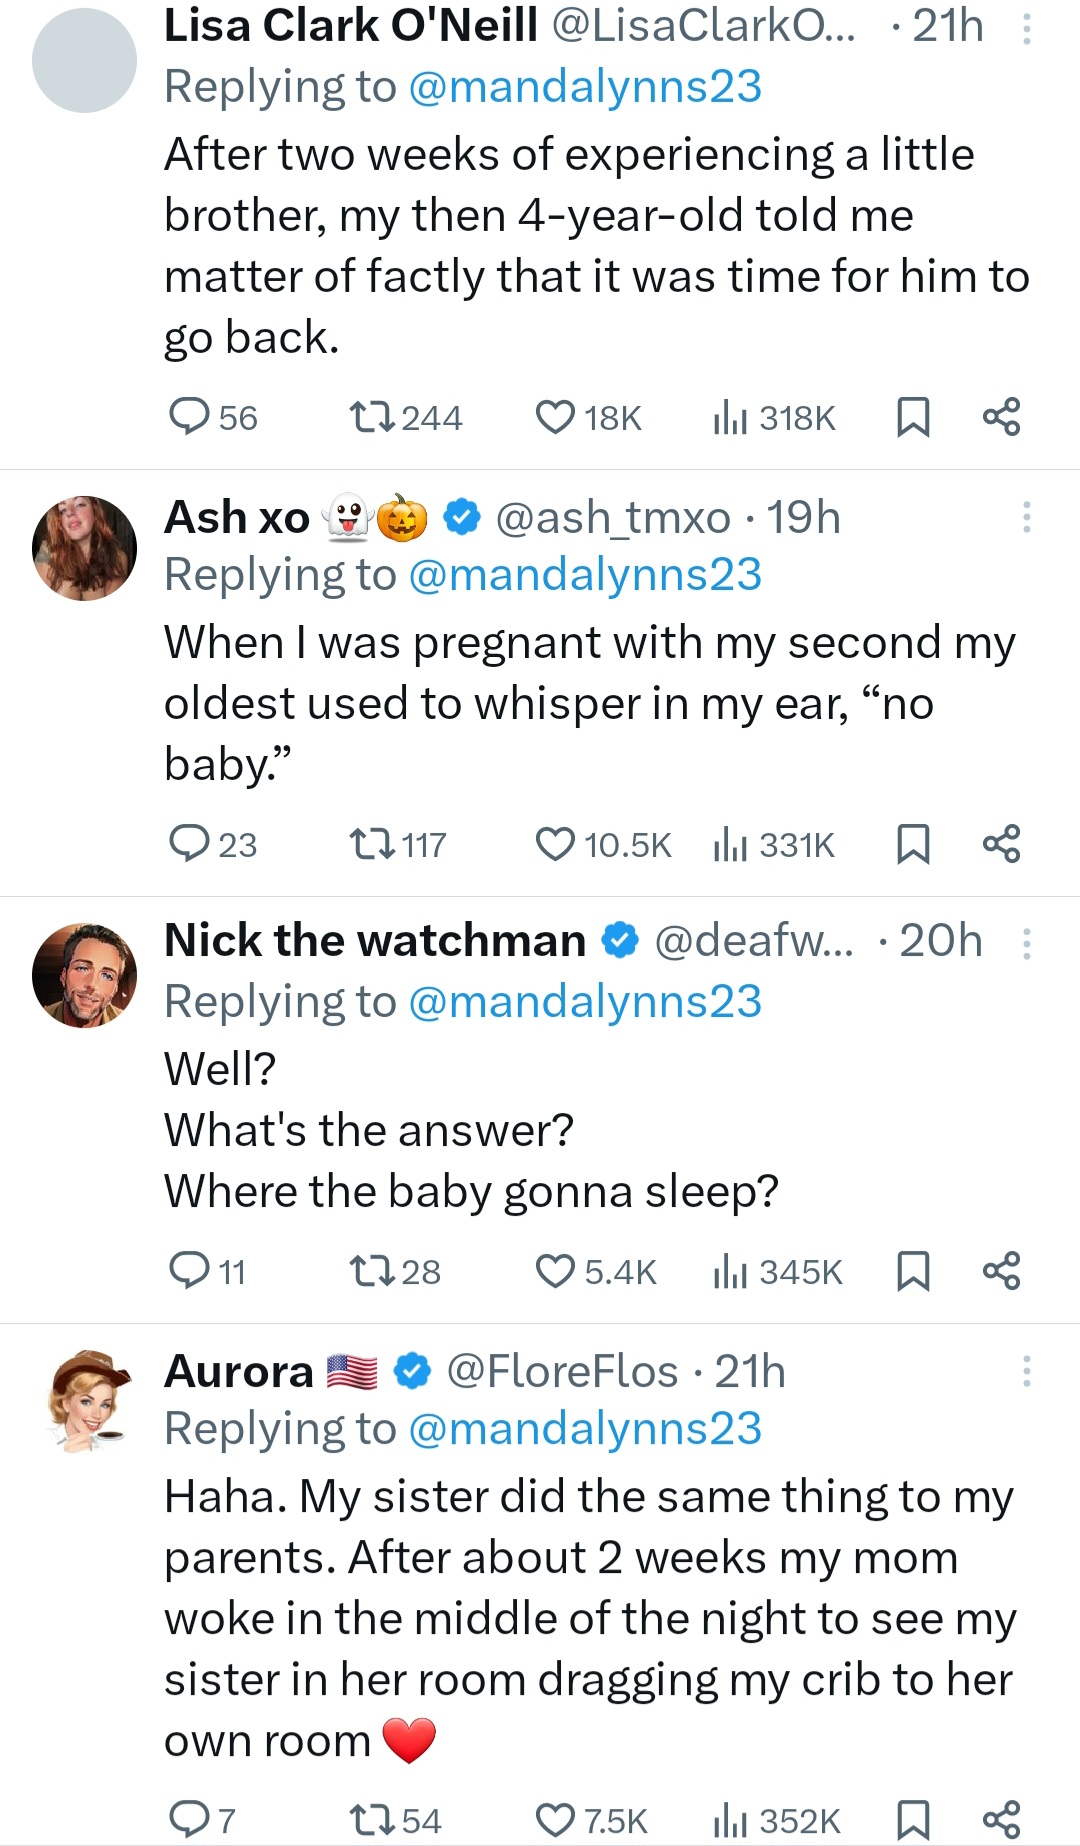
Task: Open Ash xo's profile picture
Action: coord(85,548)
